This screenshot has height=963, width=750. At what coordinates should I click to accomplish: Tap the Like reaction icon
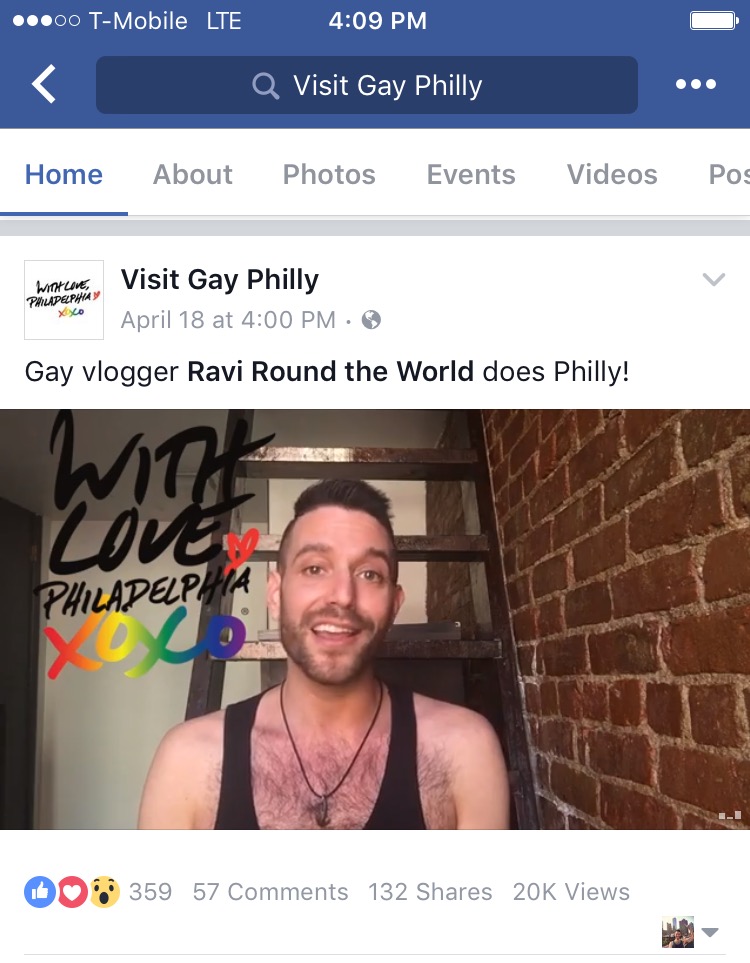tap(39, 891)
